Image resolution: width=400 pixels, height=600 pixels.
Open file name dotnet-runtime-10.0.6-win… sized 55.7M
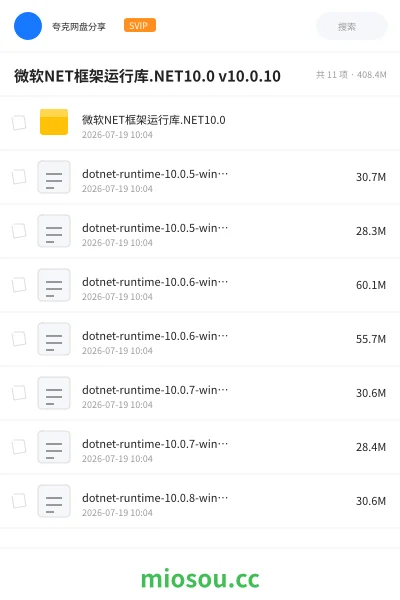click(x=155, y=336)
